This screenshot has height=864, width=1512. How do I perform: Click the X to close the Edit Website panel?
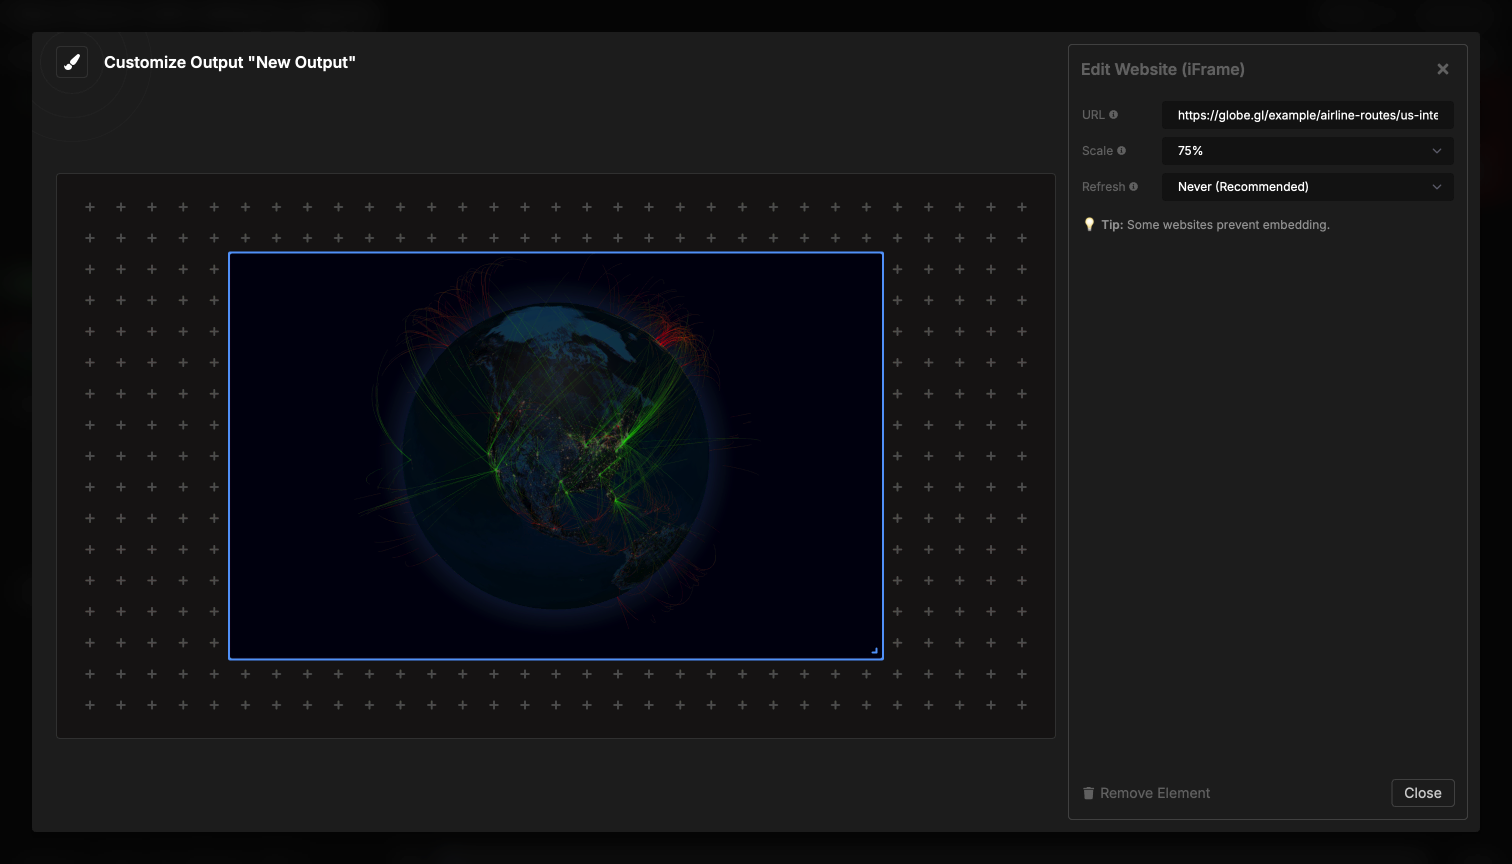(x=1442, y=69)
